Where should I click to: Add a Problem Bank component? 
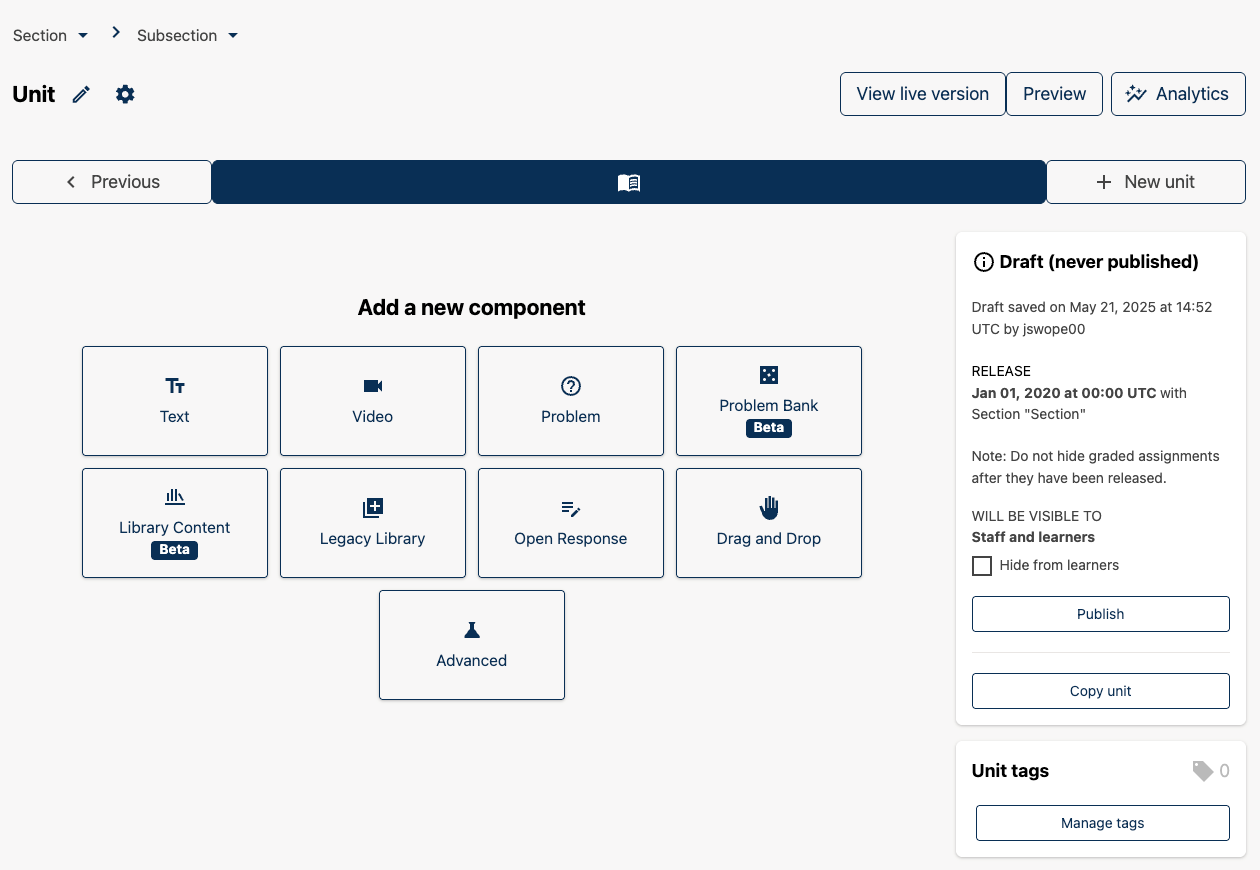pos(769,401)
